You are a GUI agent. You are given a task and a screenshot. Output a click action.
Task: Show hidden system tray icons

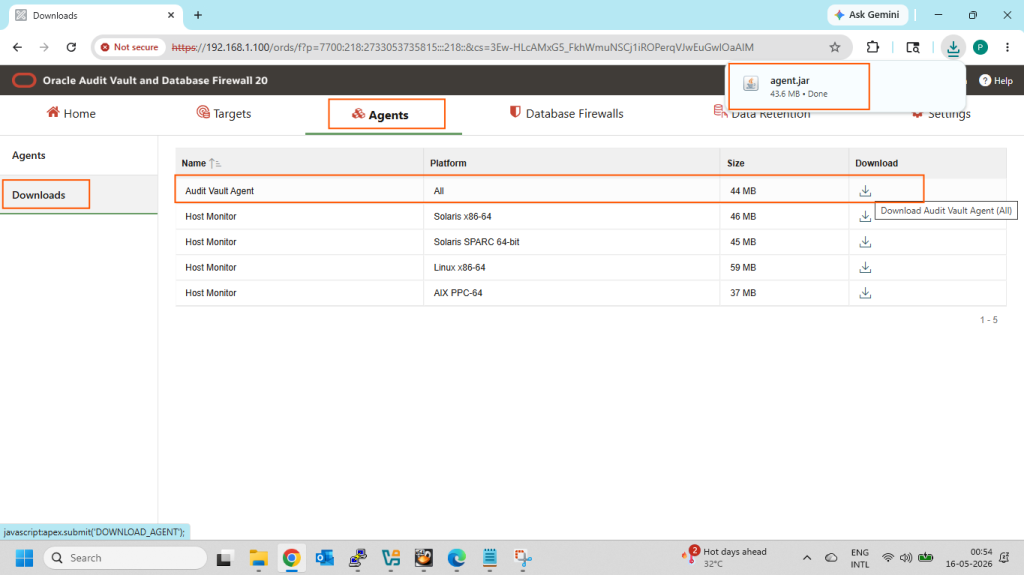[x=807, y=558]
